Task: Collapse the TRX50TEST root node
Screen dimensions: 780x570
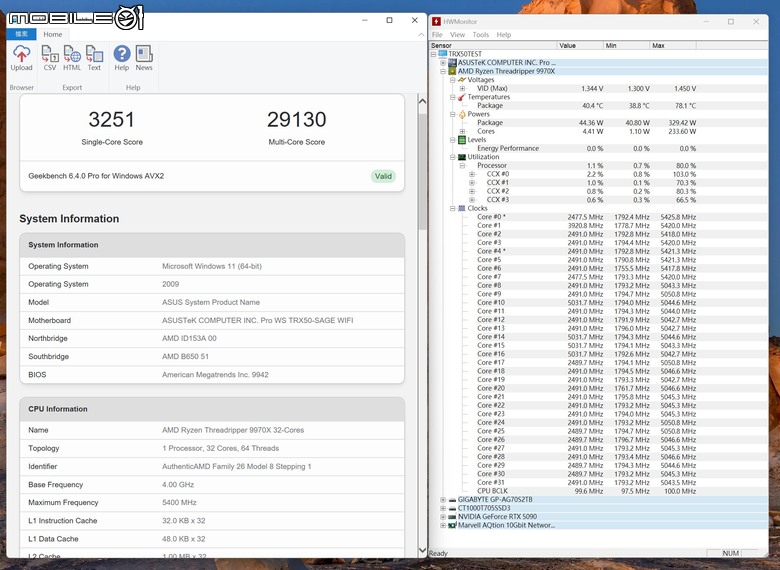Action: [x=433, y=54]
